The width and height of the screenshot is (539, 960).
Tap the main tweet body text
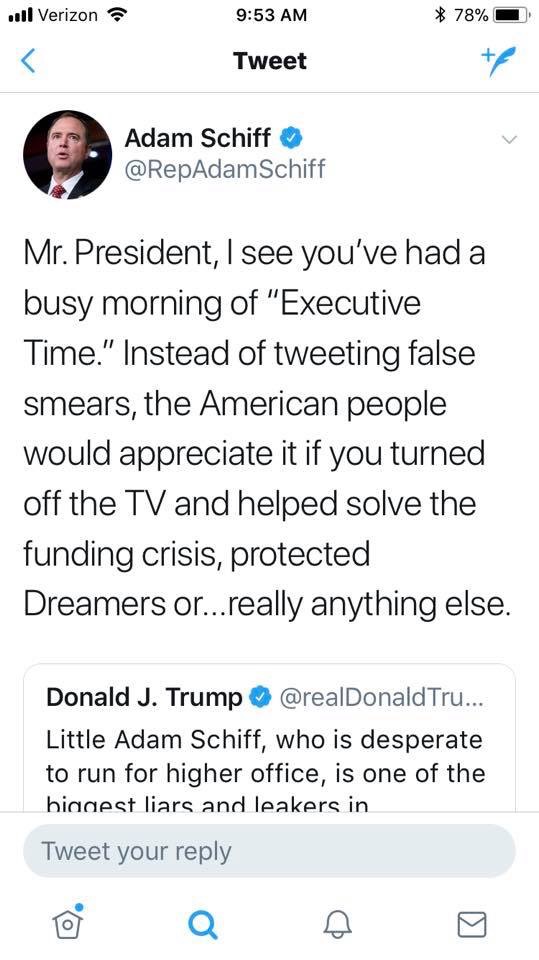pos(267,429)
